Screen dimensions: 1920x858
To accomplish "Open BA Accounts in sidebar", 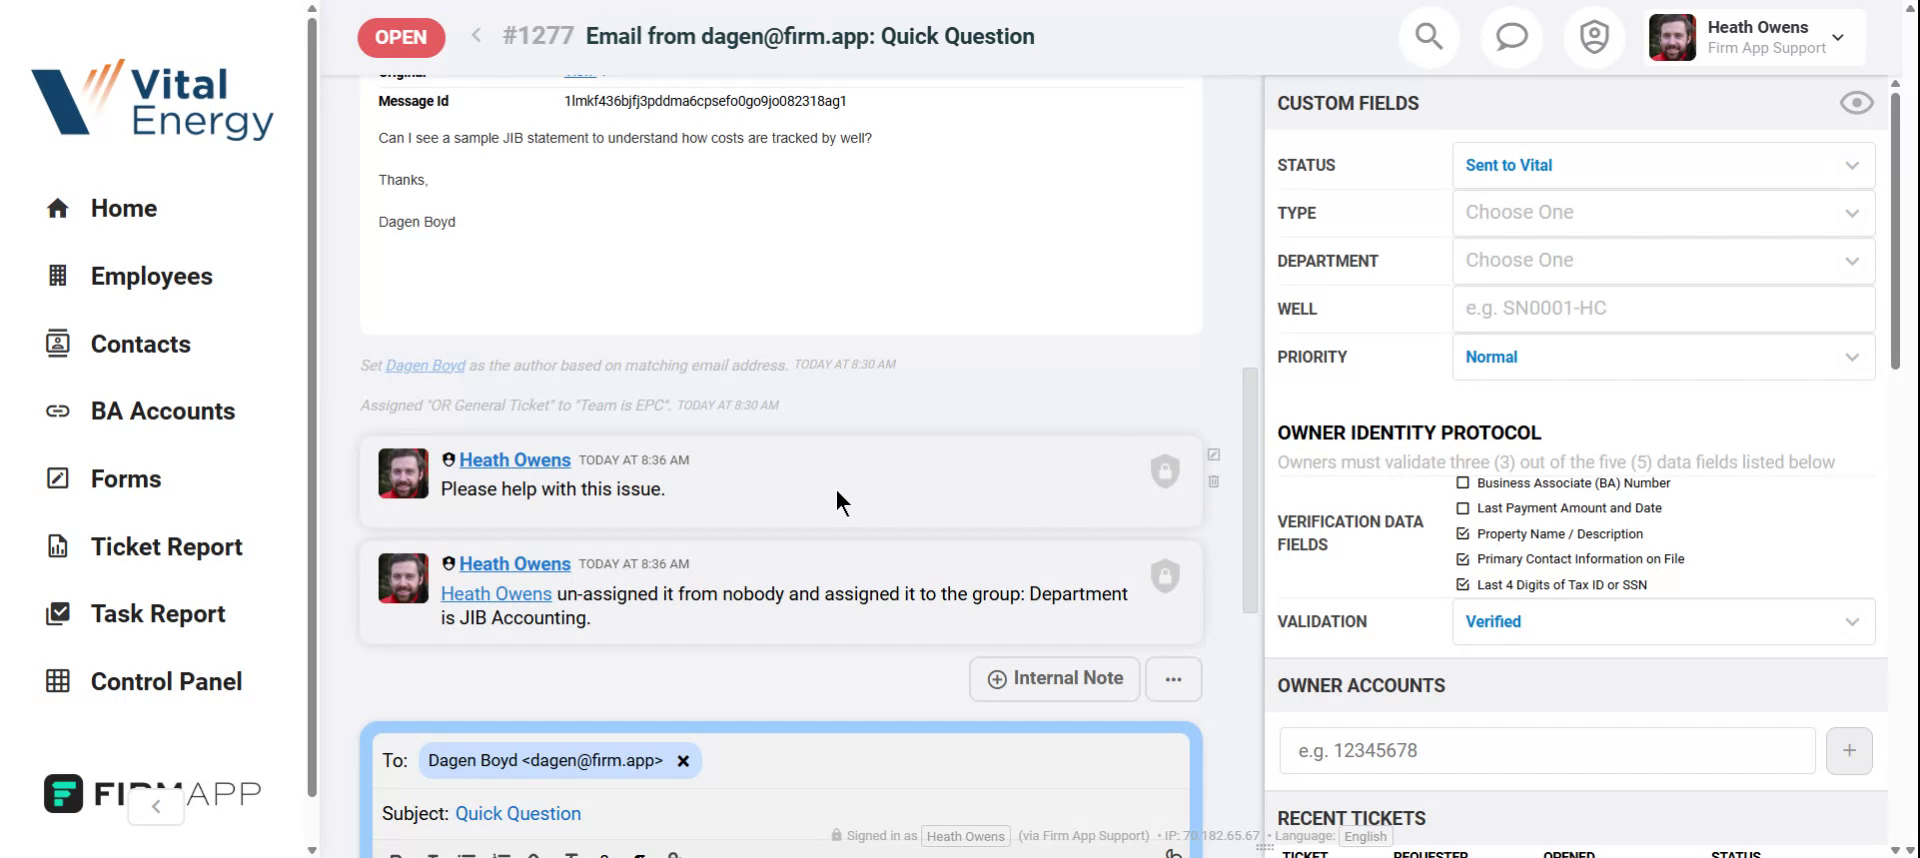I will click(163, 411).
